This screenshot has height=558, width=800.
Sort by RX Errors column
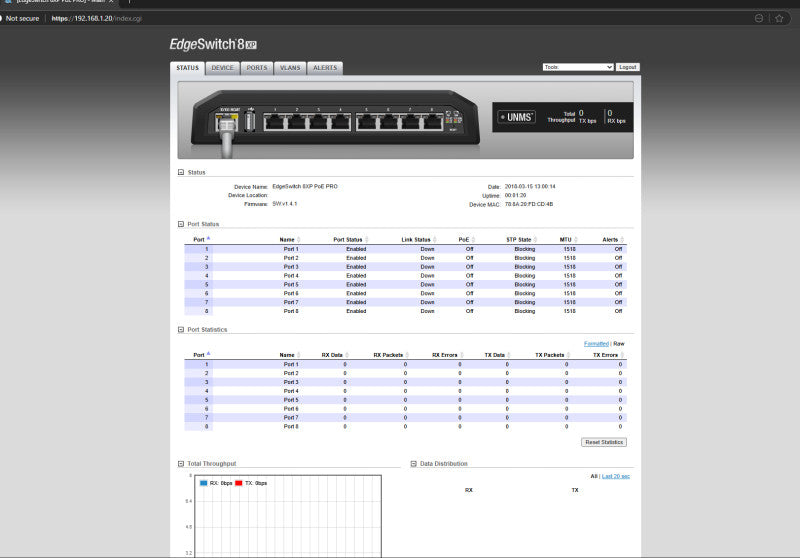[447, 355]
